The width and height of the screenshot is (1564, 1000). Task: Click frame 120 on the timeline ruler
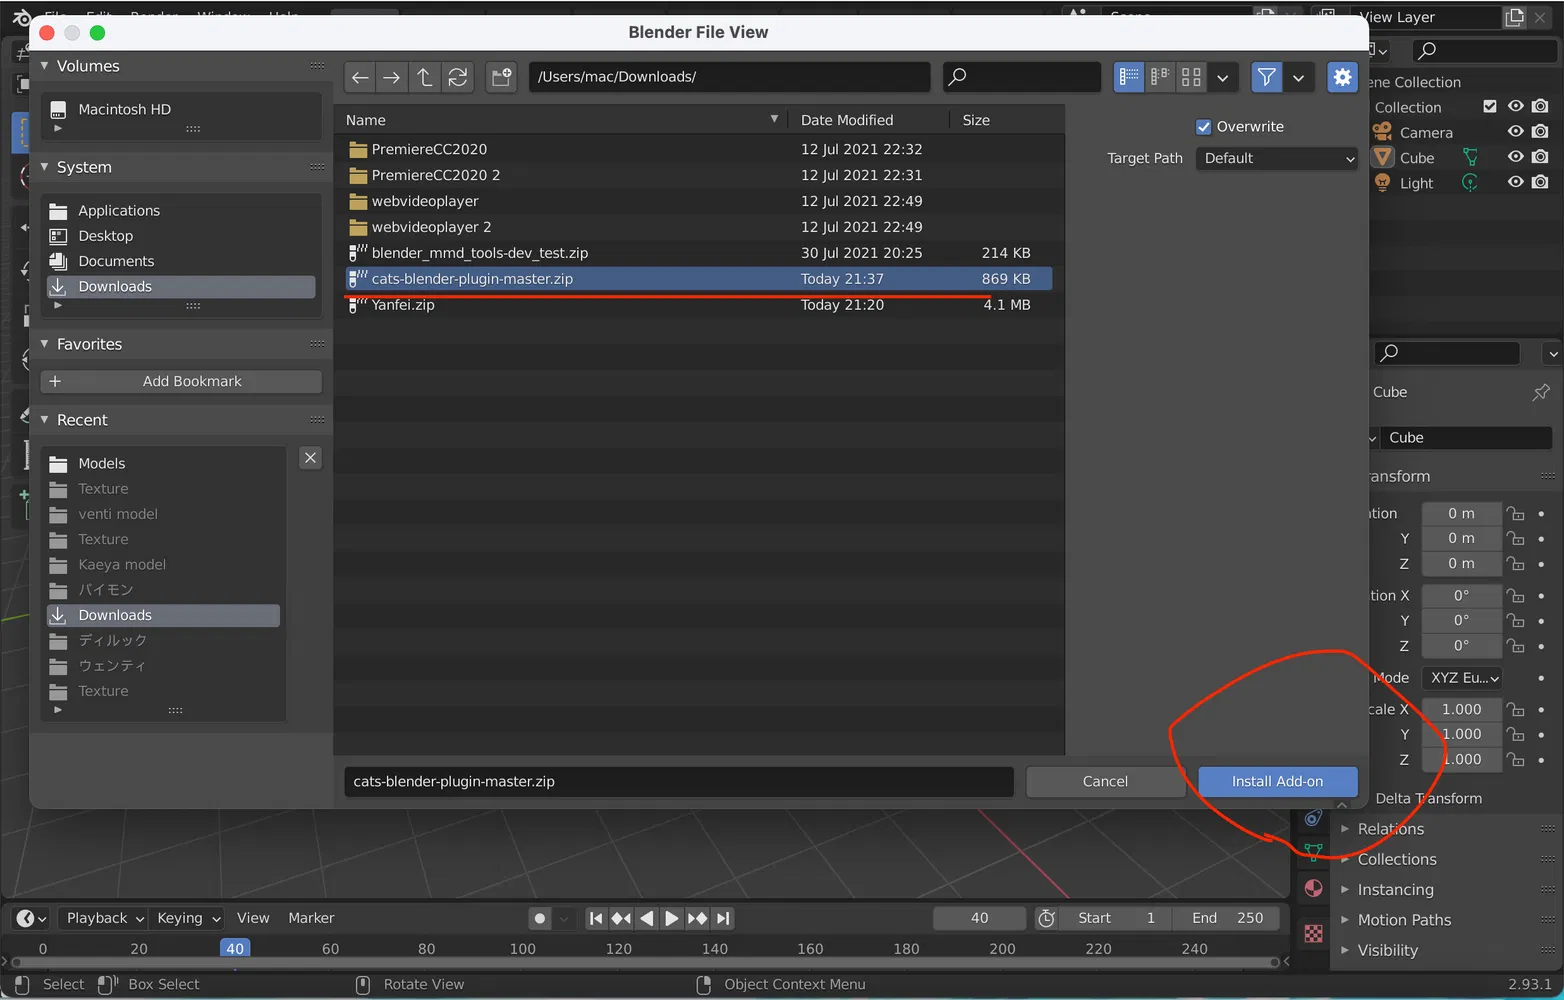[x=618, y=949]
